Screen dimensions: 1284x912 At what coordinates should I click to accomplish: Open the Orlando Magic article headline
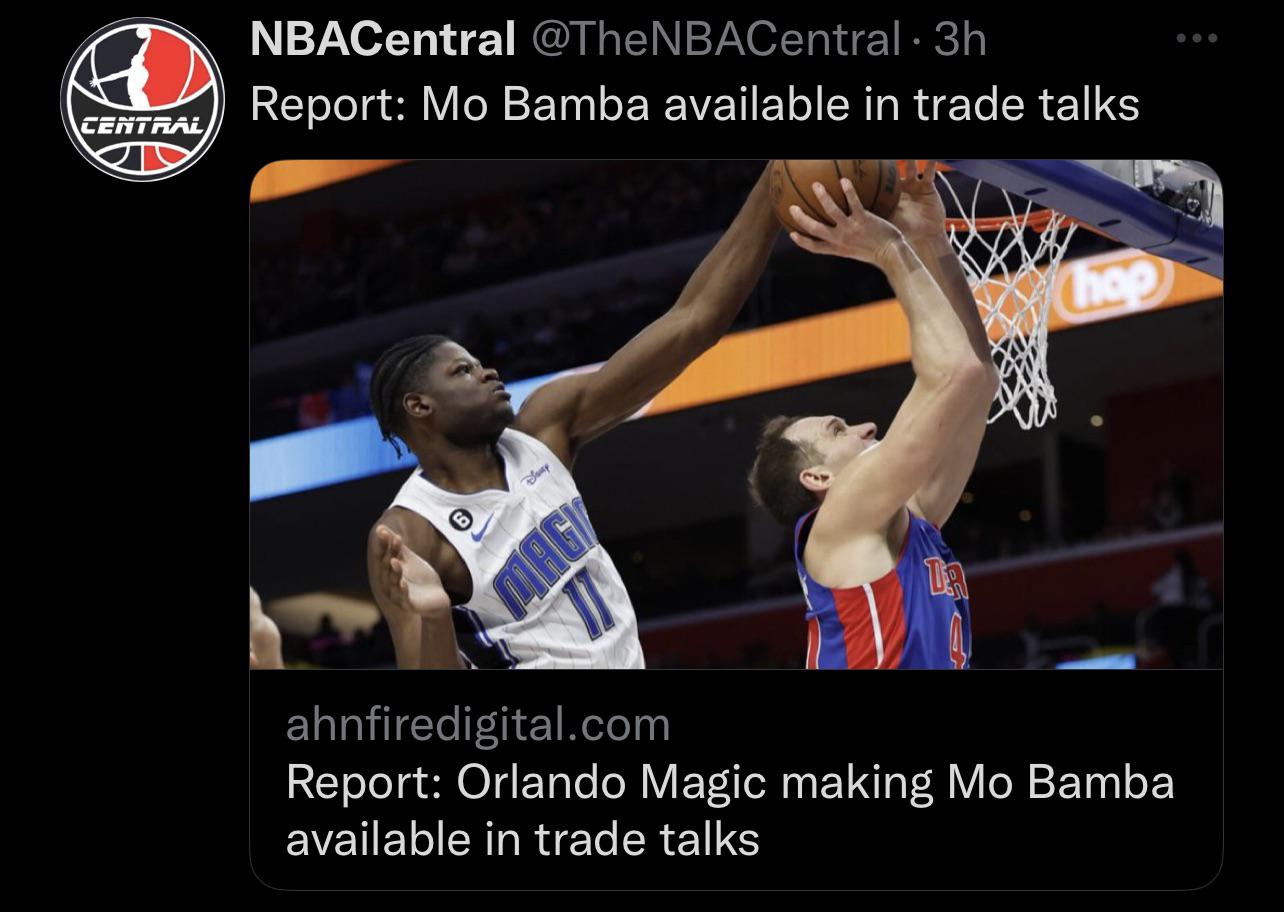[x=730, y=810]
